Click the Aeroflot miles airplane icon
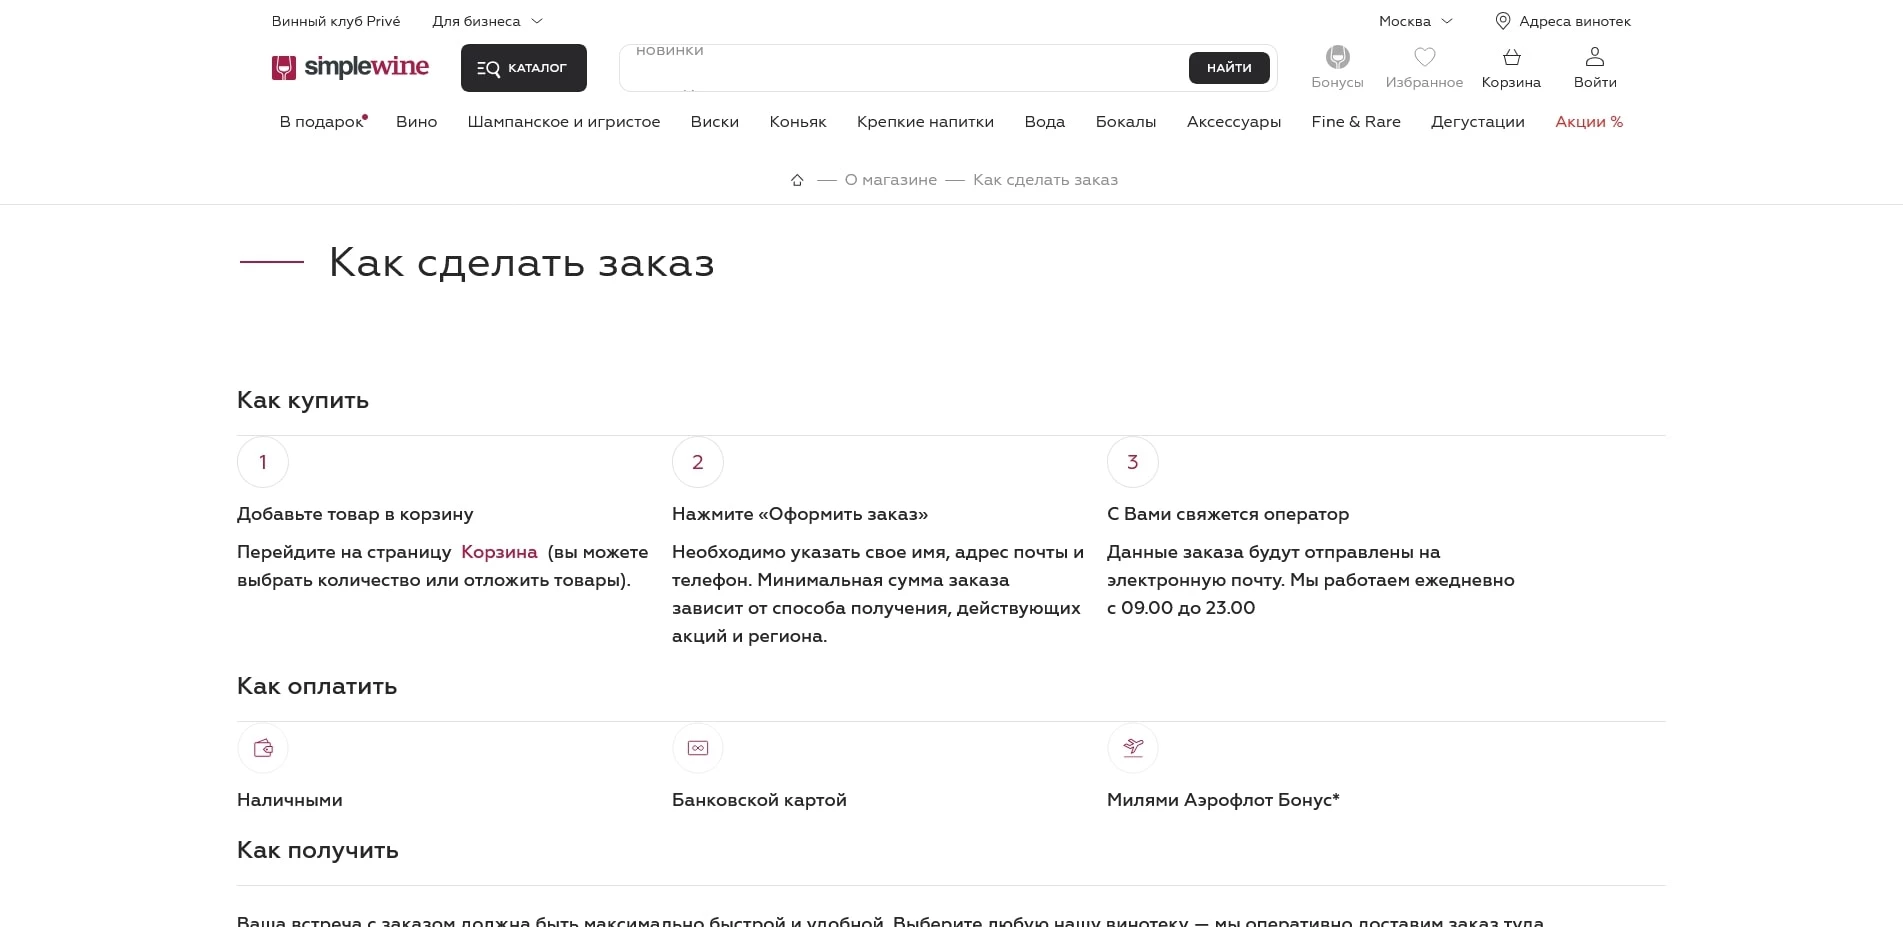 click(1133, 748)
